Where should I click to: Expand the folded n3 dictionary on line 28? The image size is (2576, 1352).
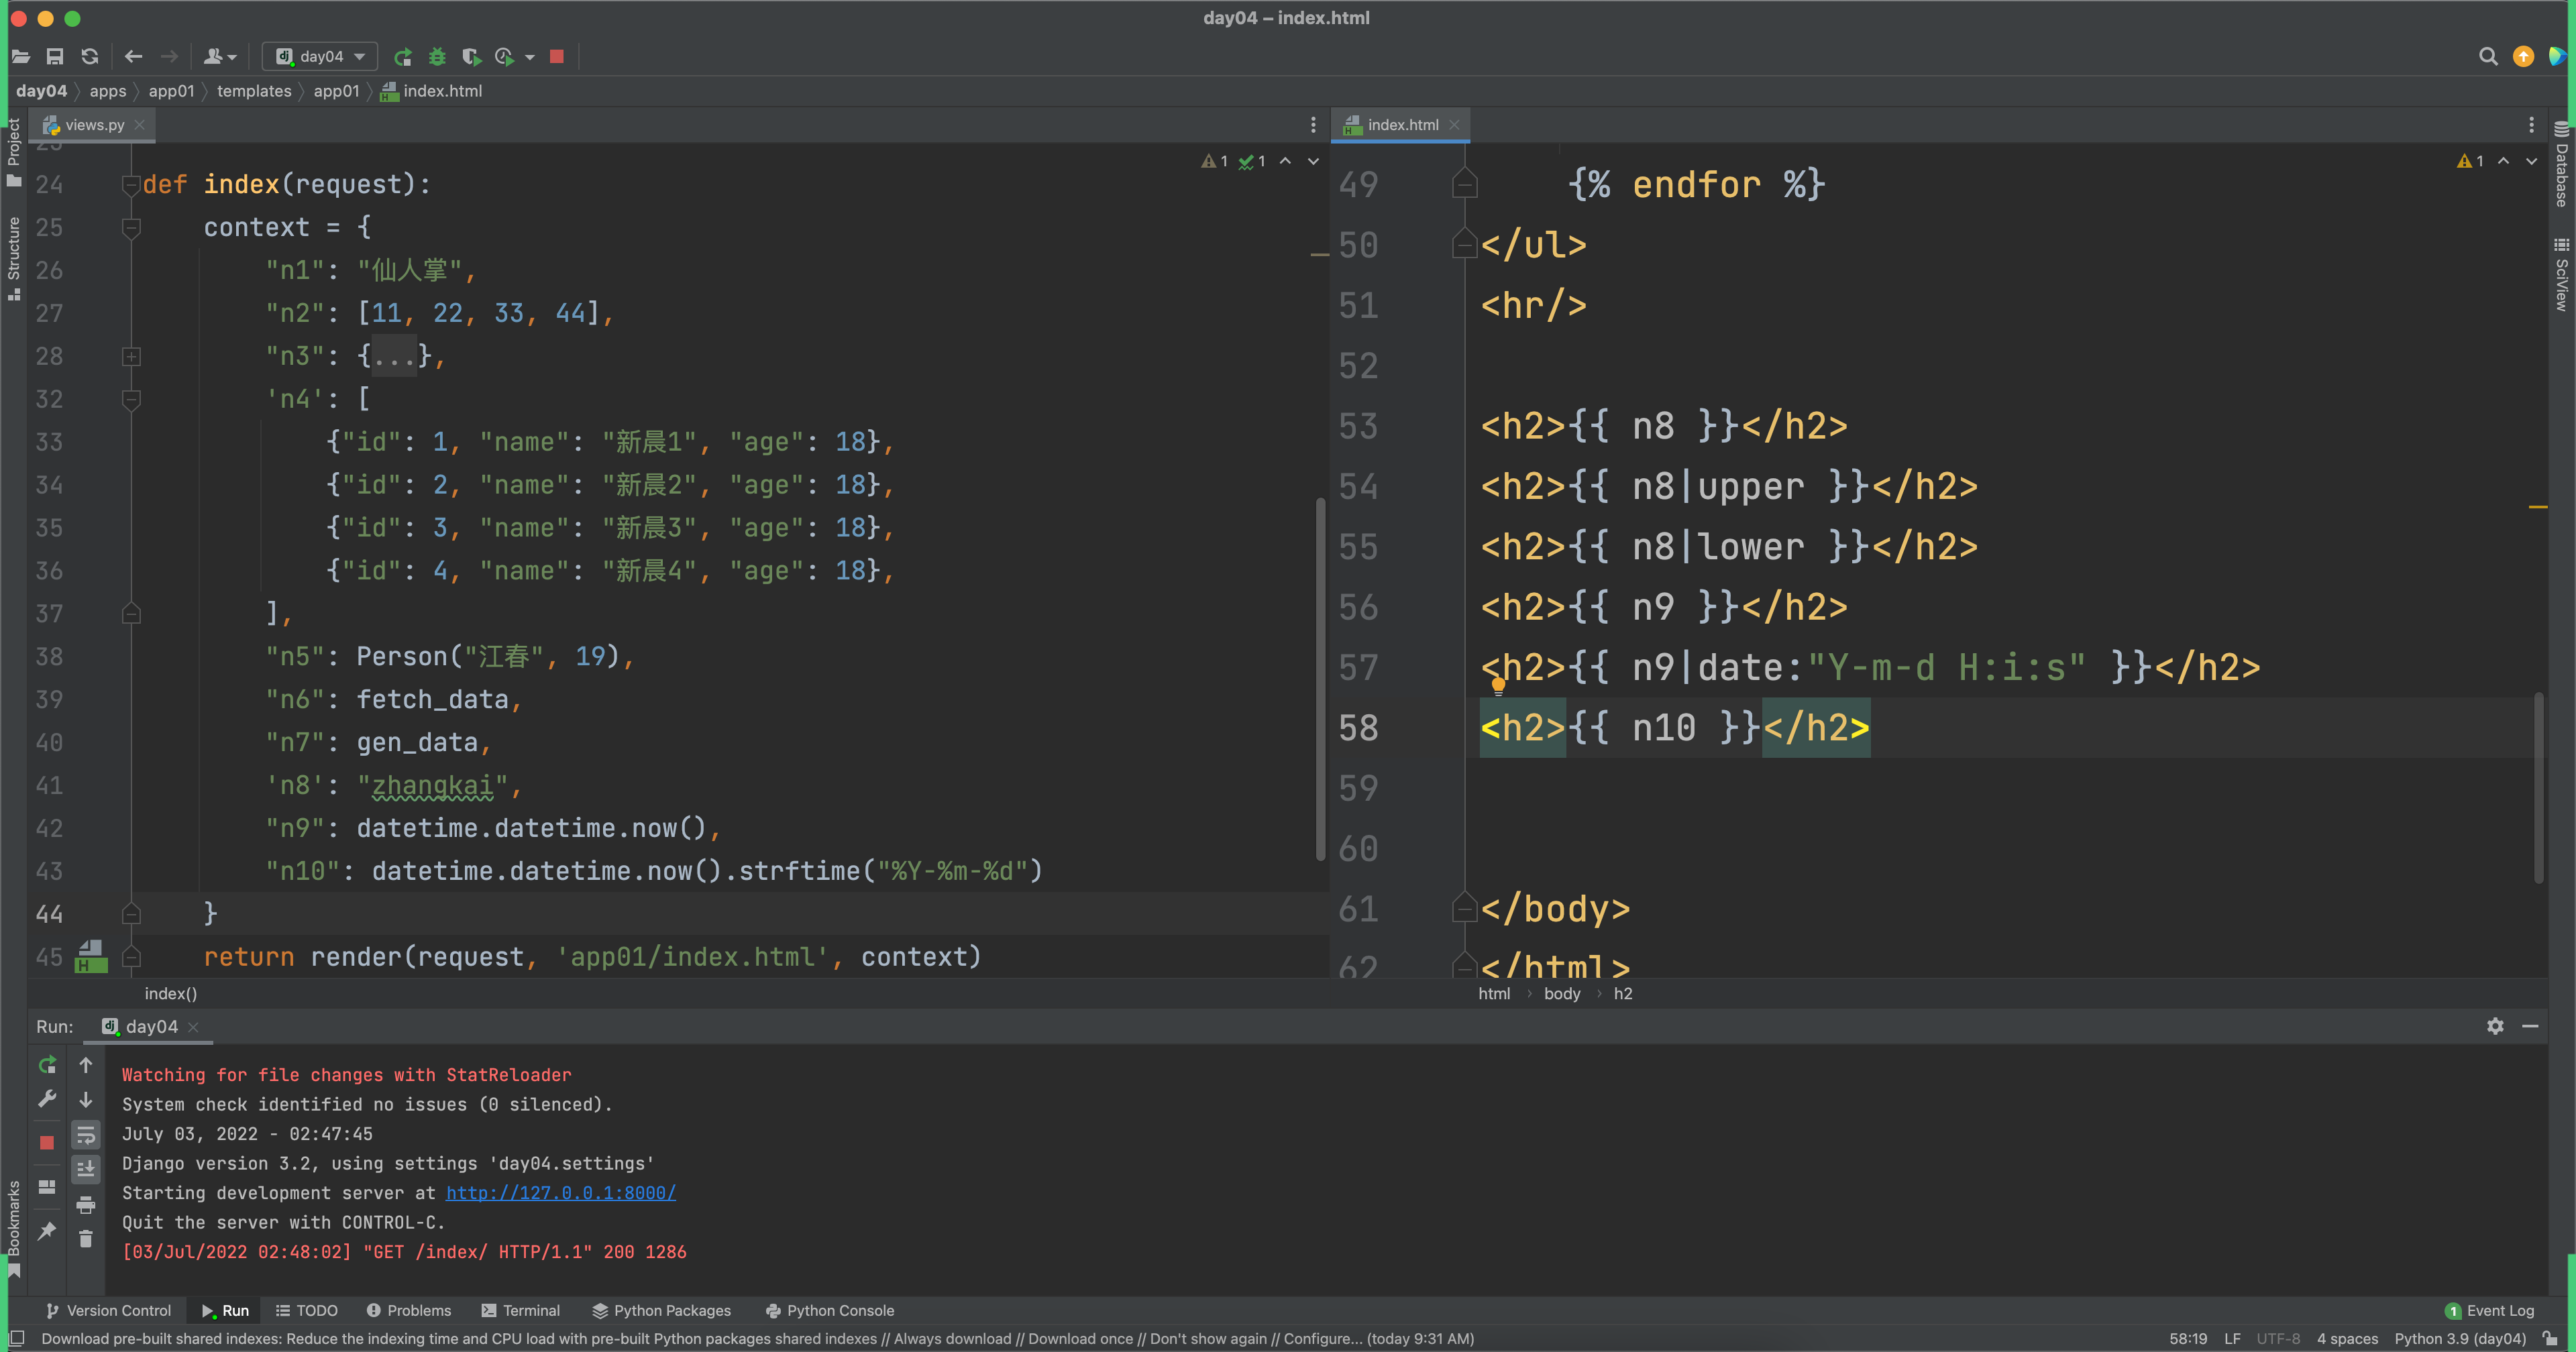click(131, 357)
